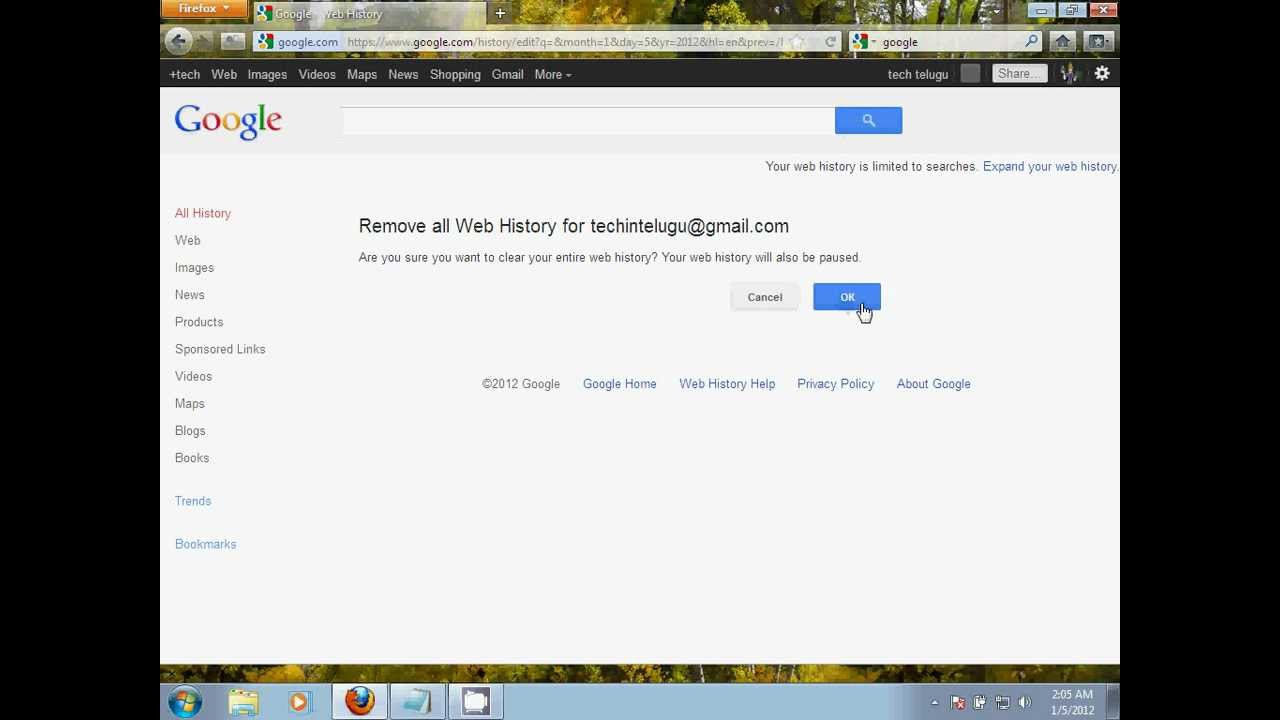Open Maps in the Google bar
The width and height of the screenshot is (1280, 720).
[x=362, y=74]
